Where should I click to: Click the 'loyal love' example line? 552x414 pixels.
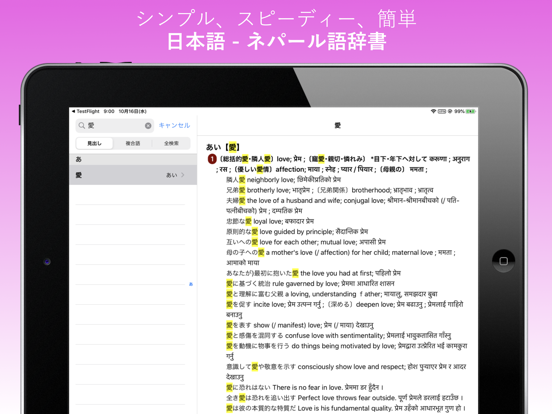pyautogui.click(x=270, y=221)
